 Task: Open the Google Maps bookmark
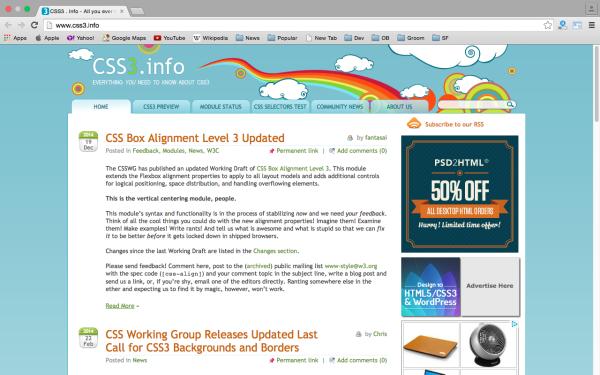pos(124,38)
